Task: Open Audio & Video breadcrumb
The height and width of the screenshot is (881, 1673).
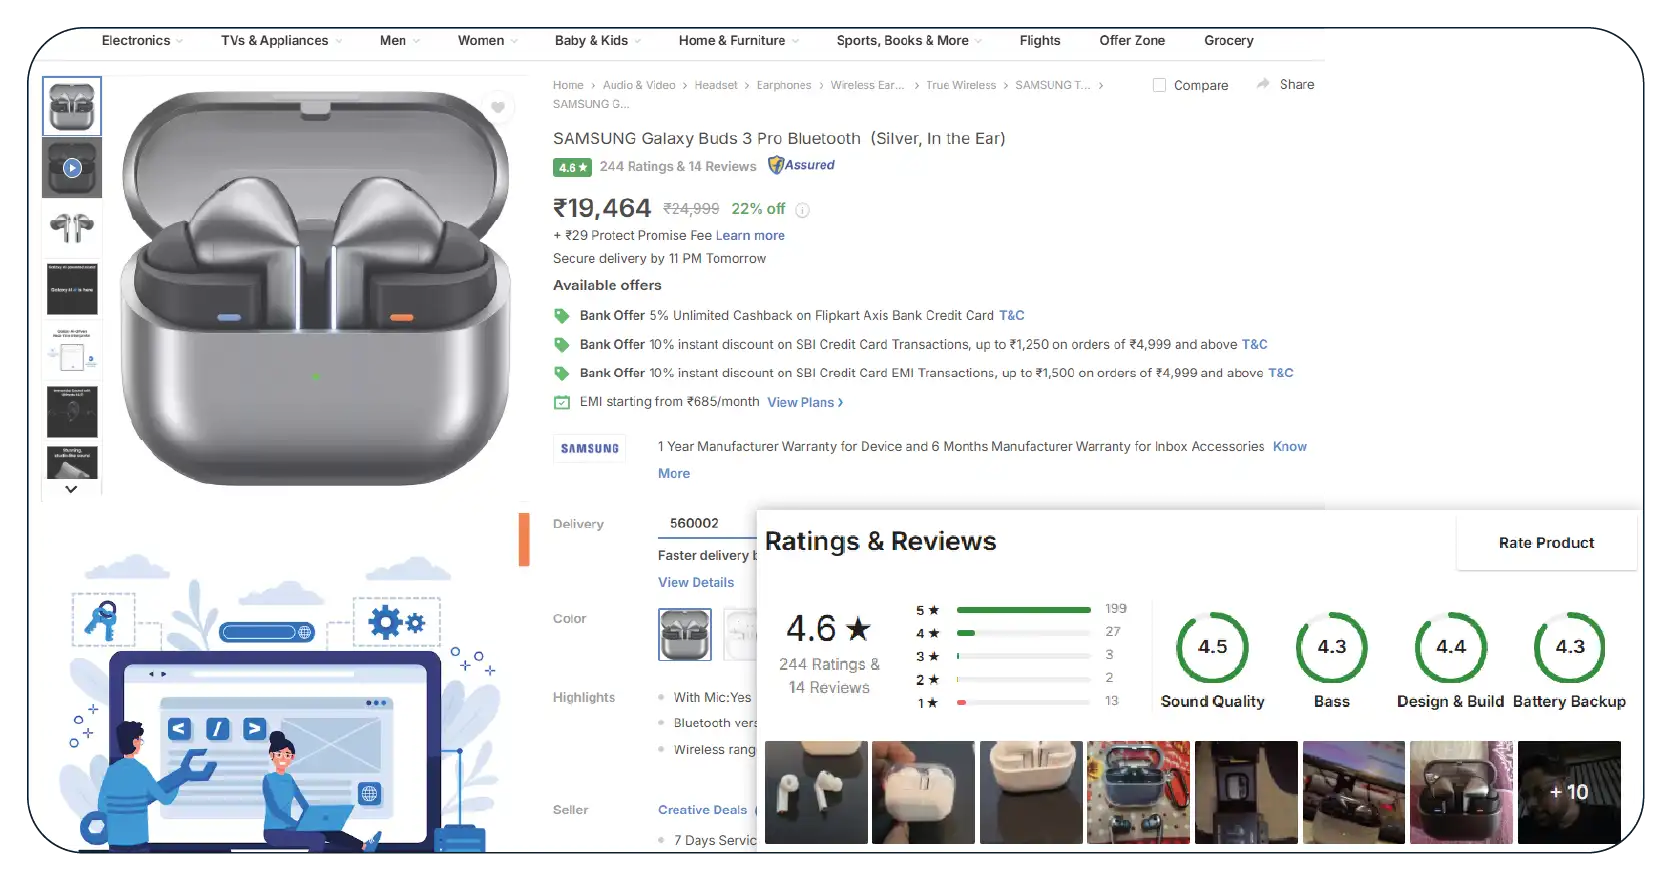Action: click(639, 86)
